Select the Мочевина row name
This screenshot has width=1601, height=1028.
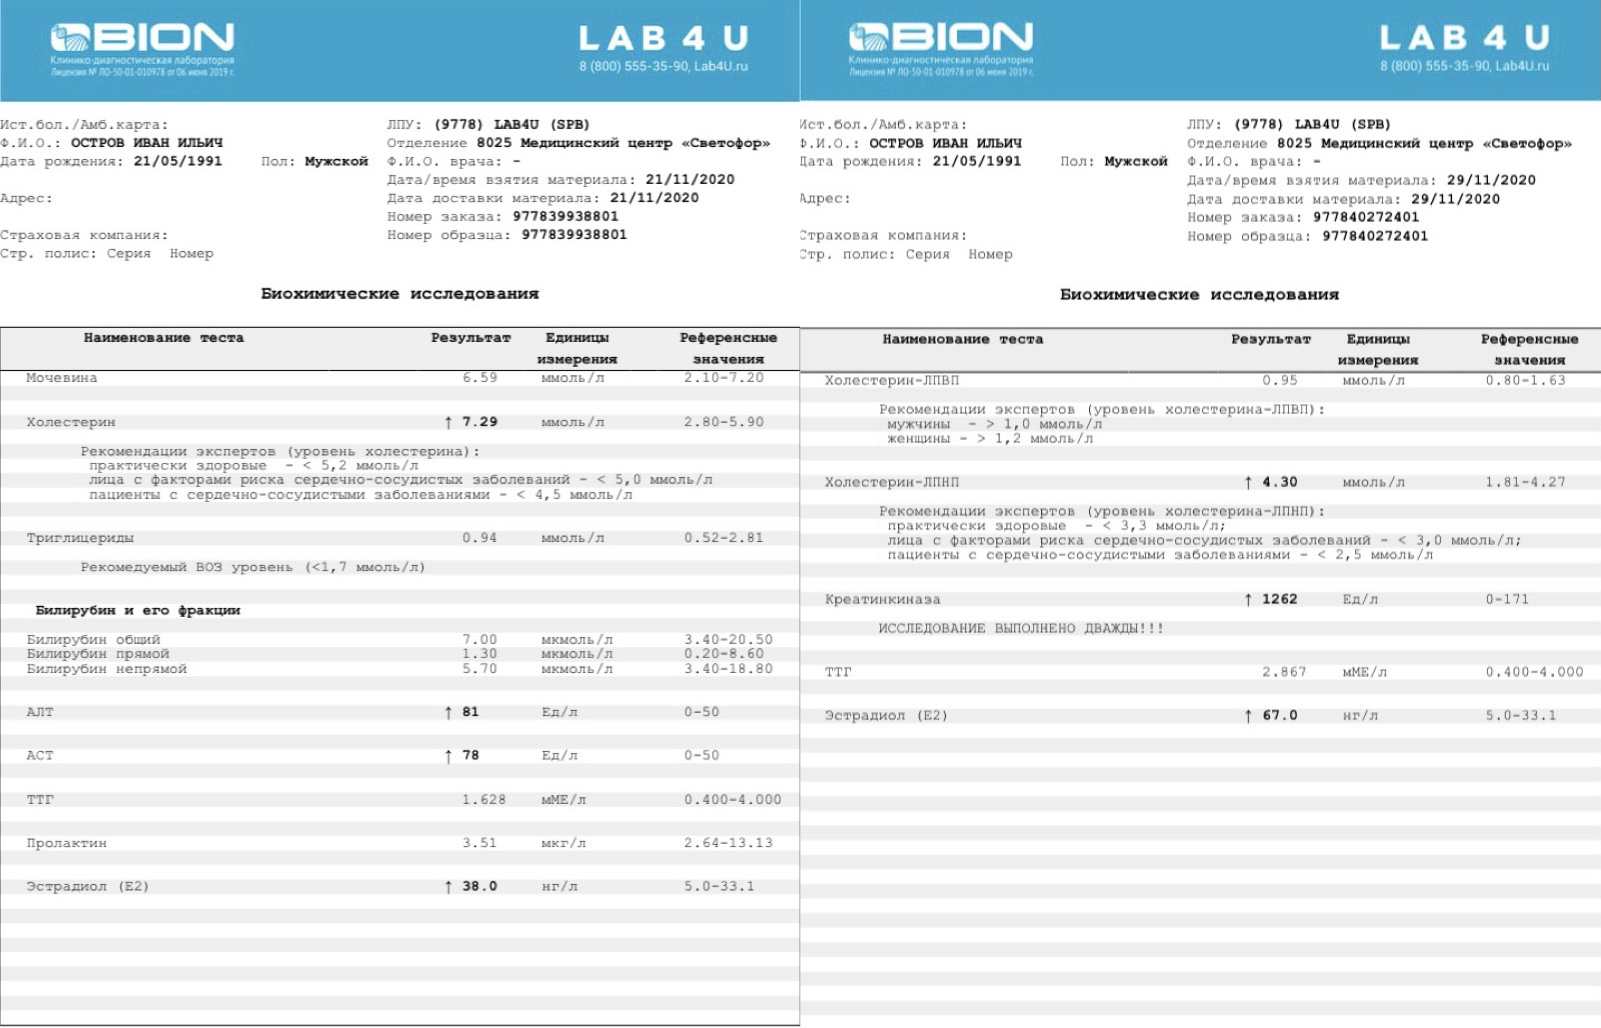pos(62,378)
